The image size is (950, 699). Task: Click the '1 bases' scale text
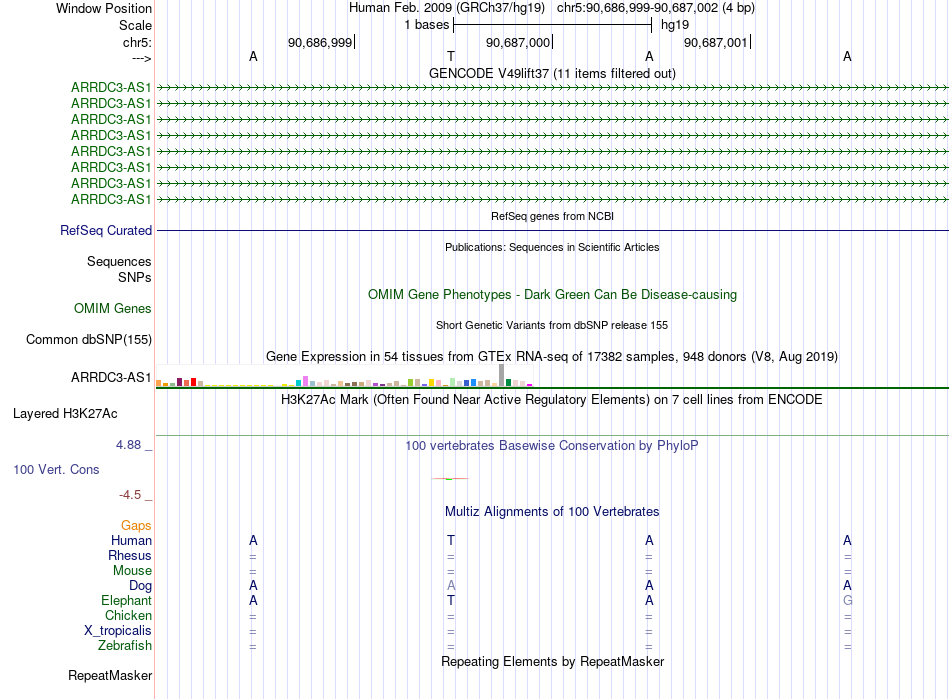click(427, 25)
